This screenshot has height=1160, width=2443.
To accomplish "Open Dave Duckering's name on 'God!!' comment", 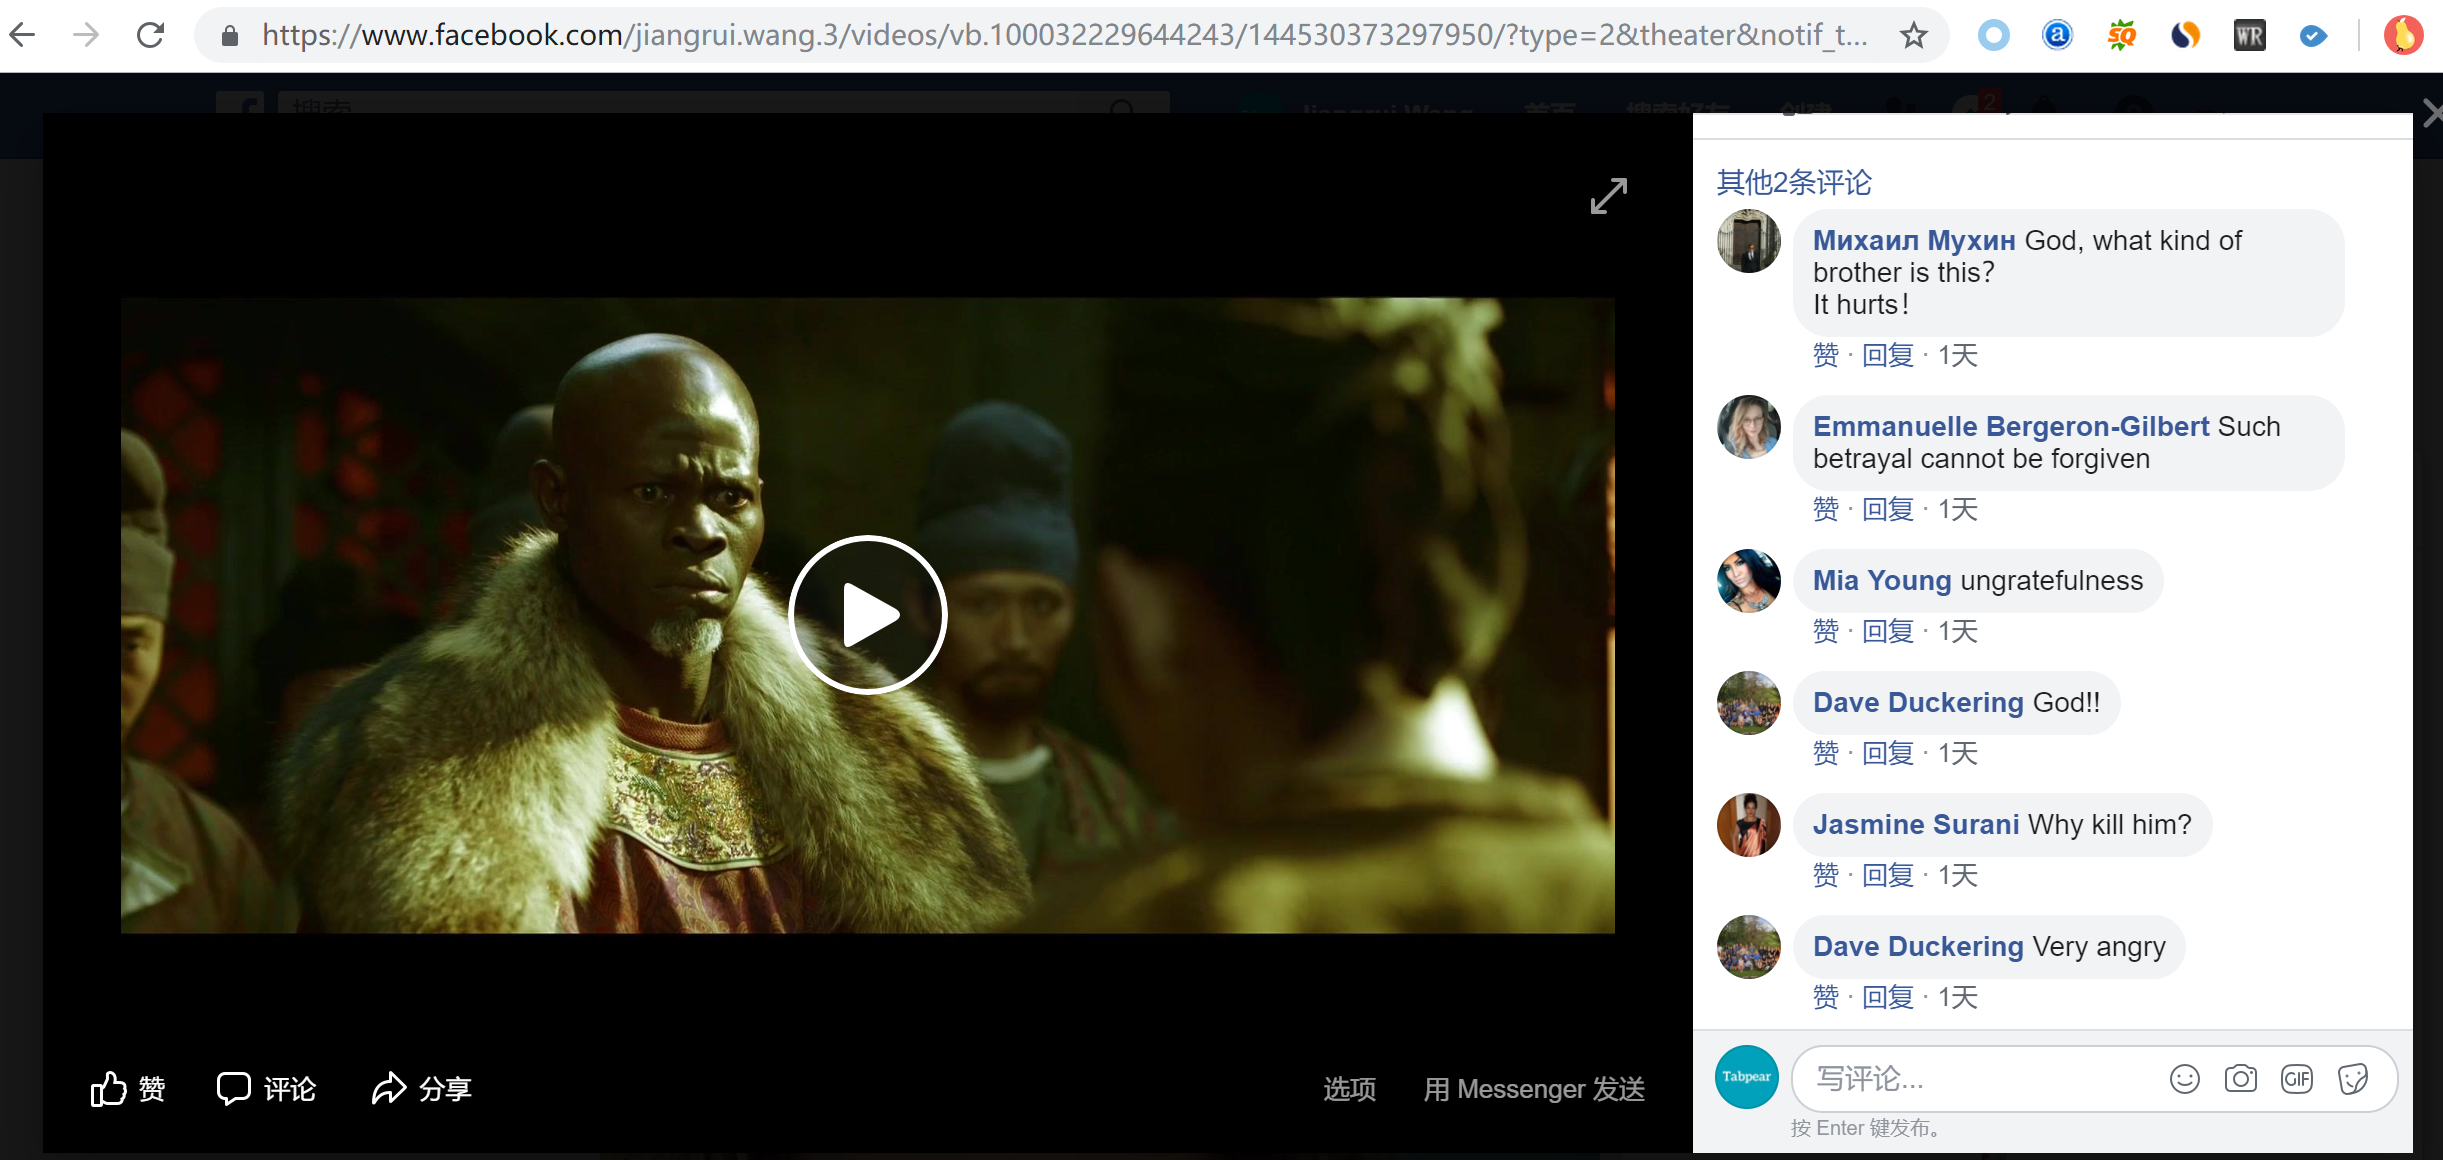I will click(1918, 702).
